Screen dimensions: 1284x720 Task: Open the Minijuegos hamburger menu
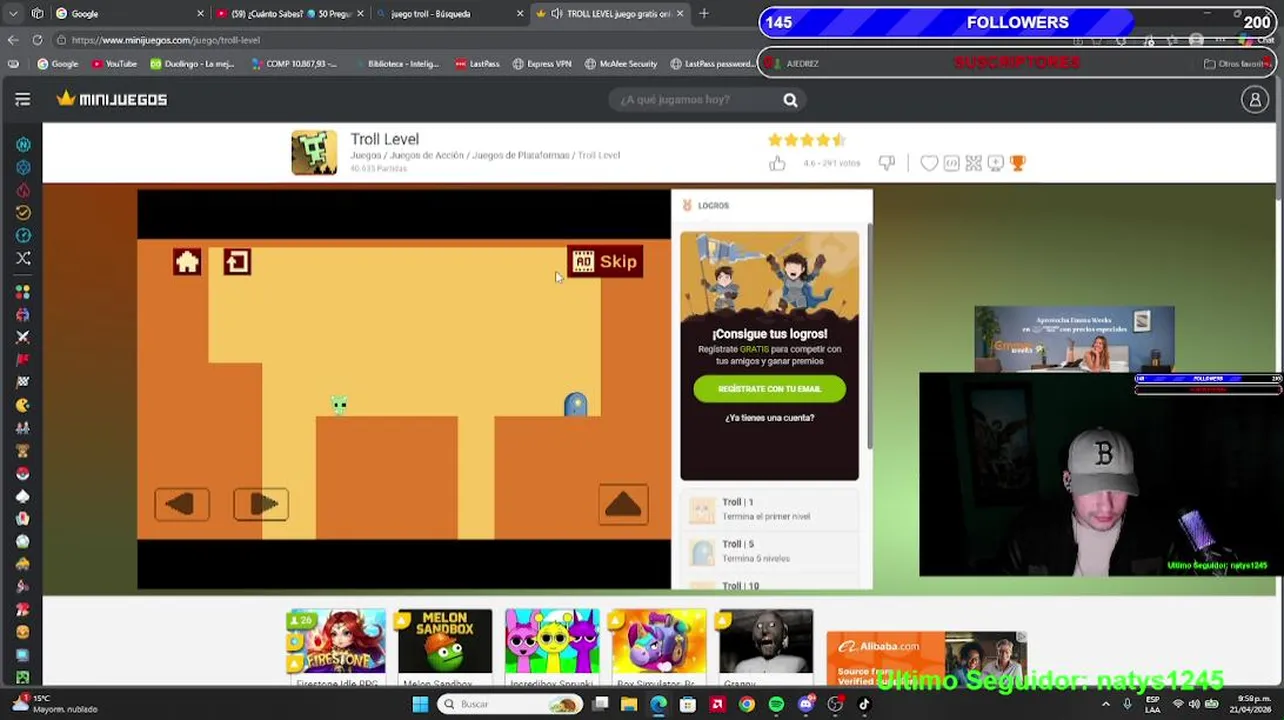[x=22, y=99]
